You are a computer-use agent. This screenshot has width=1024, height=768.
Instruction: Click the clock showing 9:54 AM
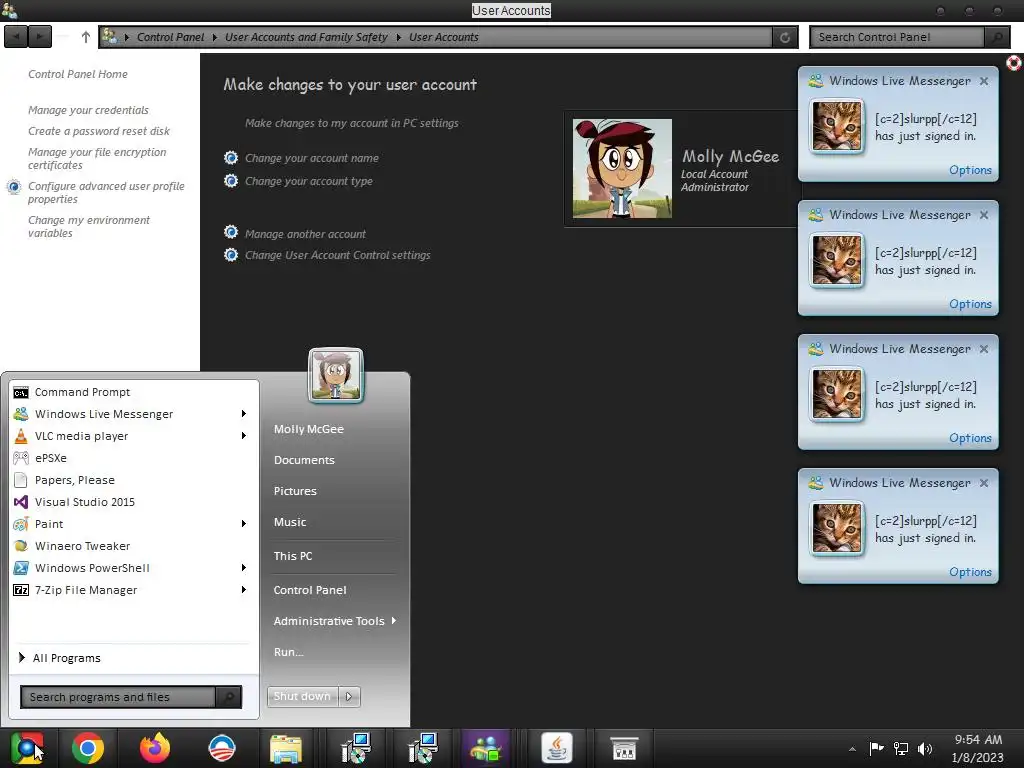coord(978,748)
